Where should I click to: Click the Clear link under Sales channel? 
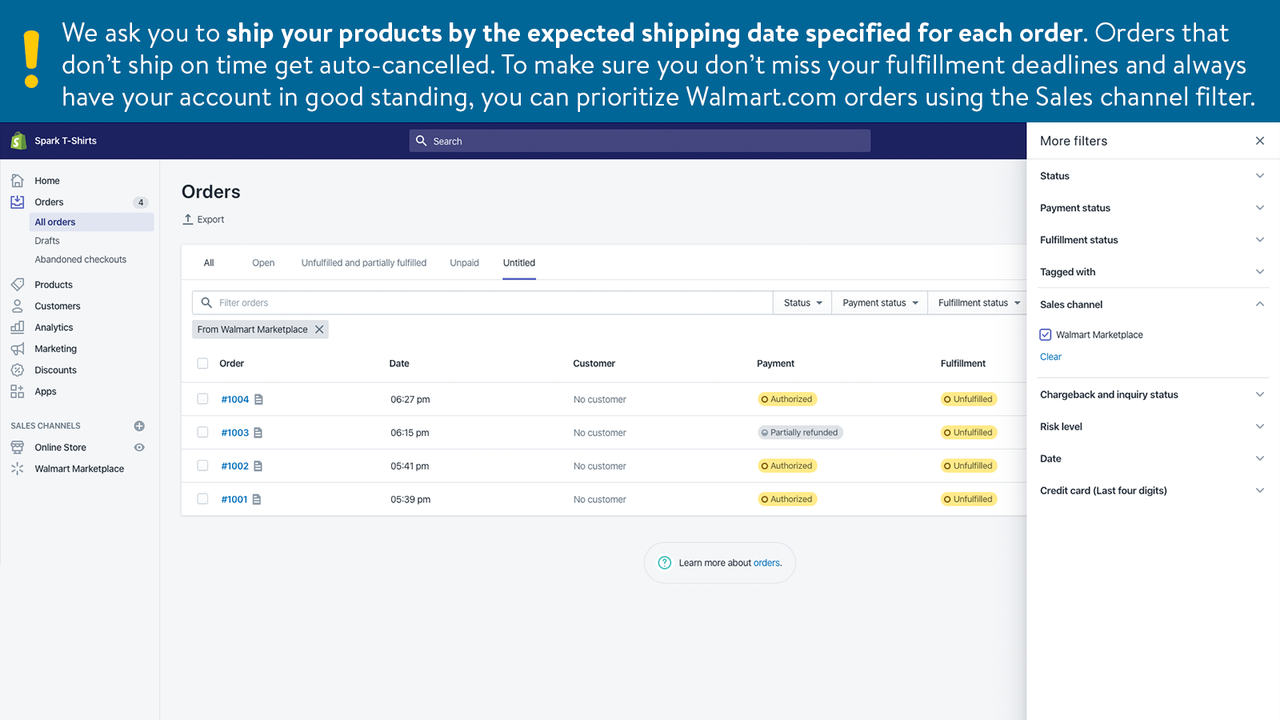[1050, 357]
